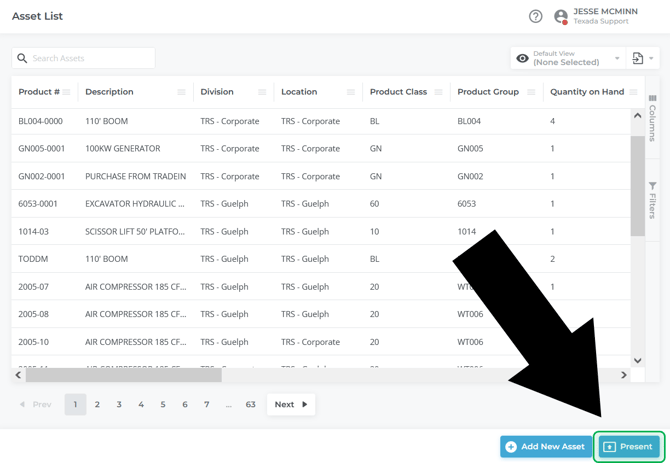Go to Next page of assets
This screenshot has width=670, height=463.
click(291, 405)
